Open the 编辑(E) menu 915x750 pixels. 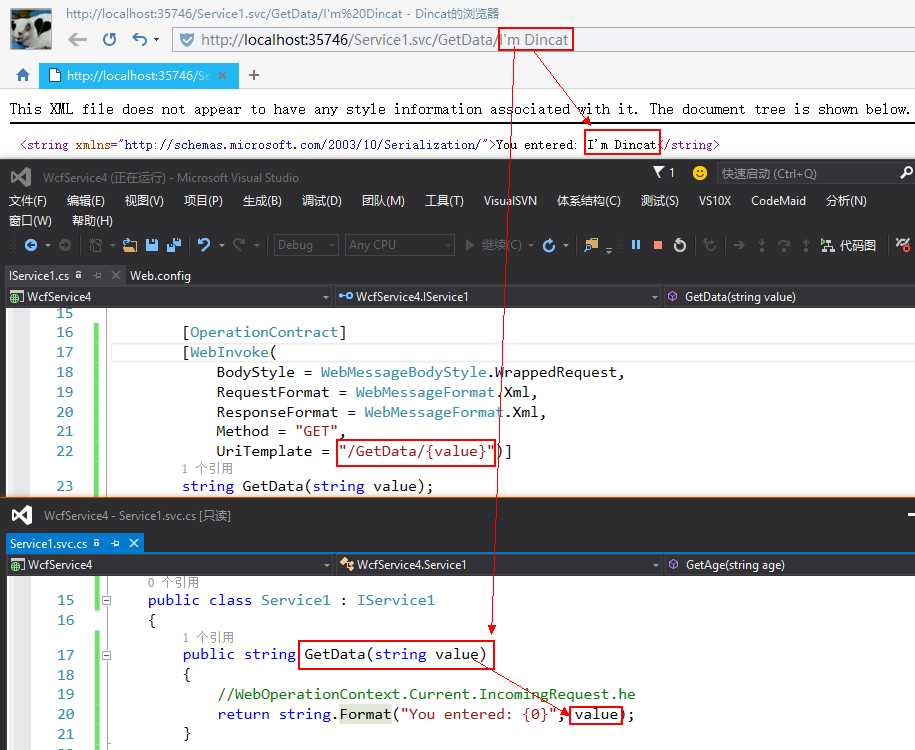[x=86, y=201]
